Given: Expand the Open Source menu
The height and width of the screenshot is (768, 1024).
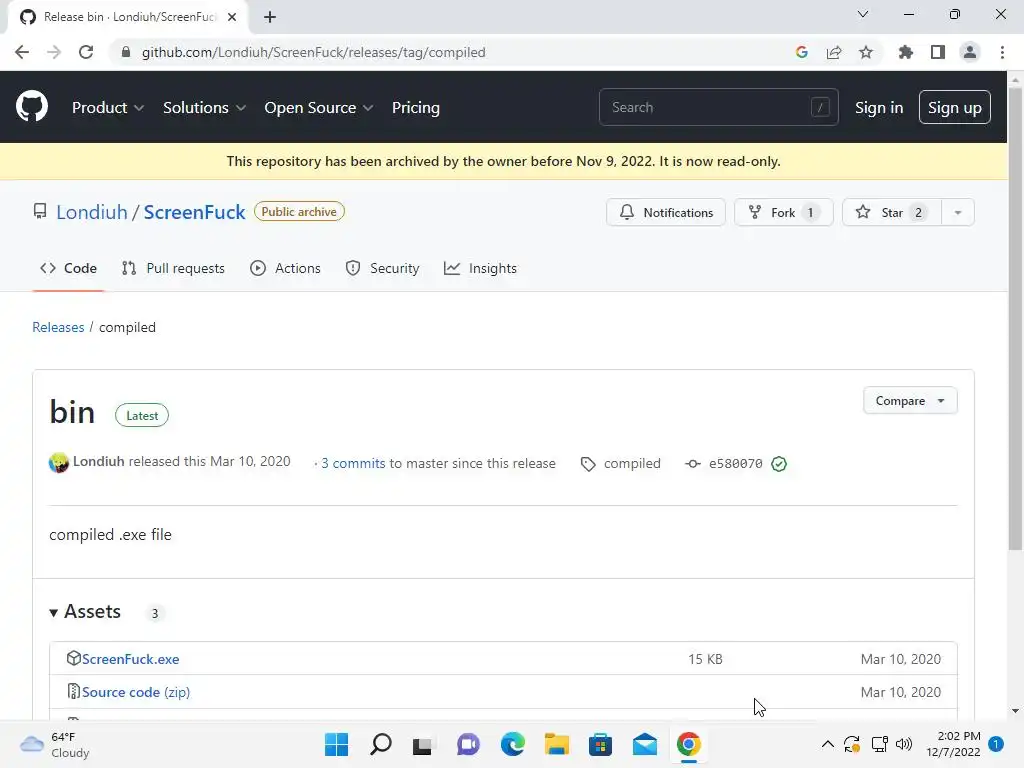Looking at the screenshot, I should pos(319,108).
